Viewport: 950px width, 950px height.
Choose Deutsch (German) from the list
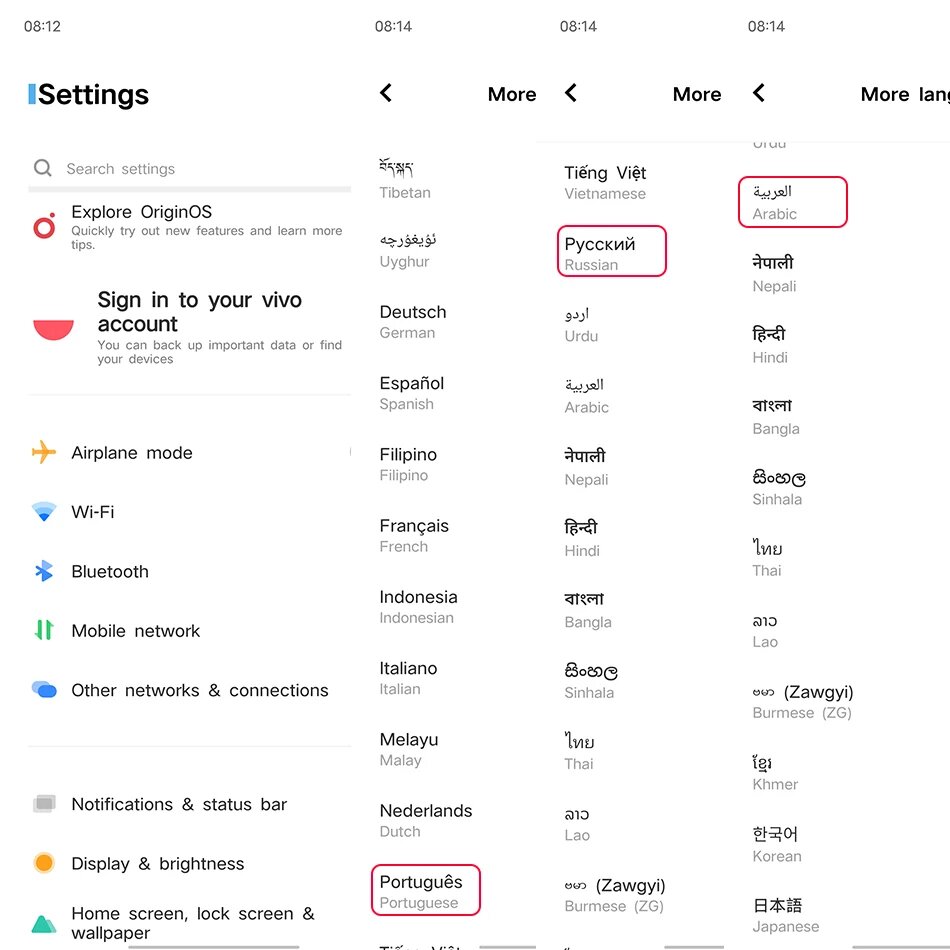click(x=413, y=321)
